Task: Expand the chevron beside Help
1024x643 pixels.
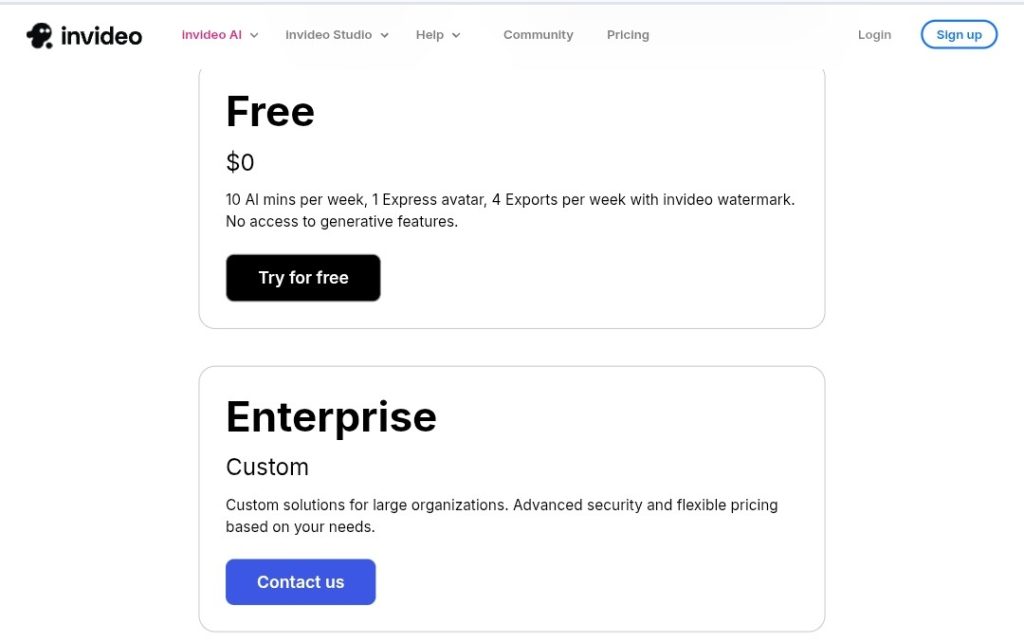Action: (x=456, y=35)
